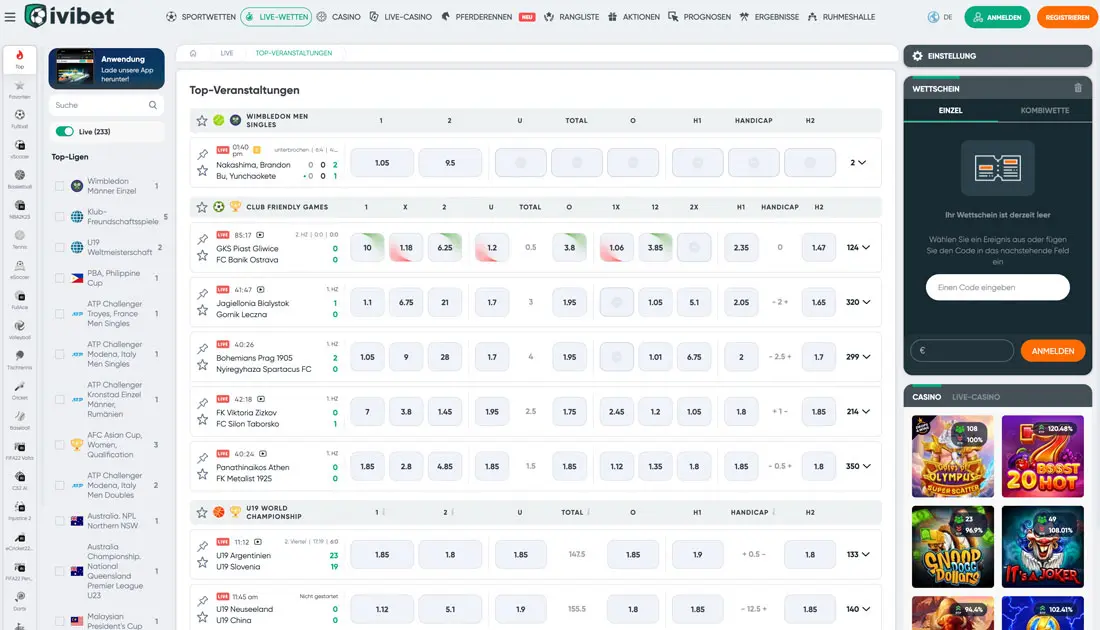The width and height of the screenshot is (1100, 630).
Task: Bet on odds 1.05 for Nakashima
Action: pyautogui.click(x=382, y=163)
